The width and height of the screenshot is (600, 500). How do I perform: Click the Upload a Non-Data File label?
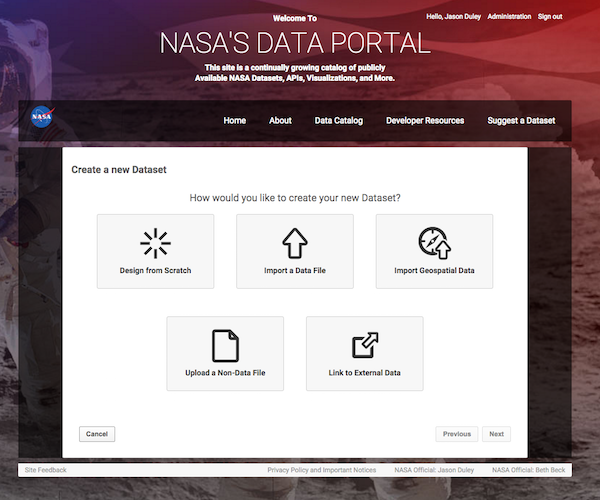tap(225, 373)
